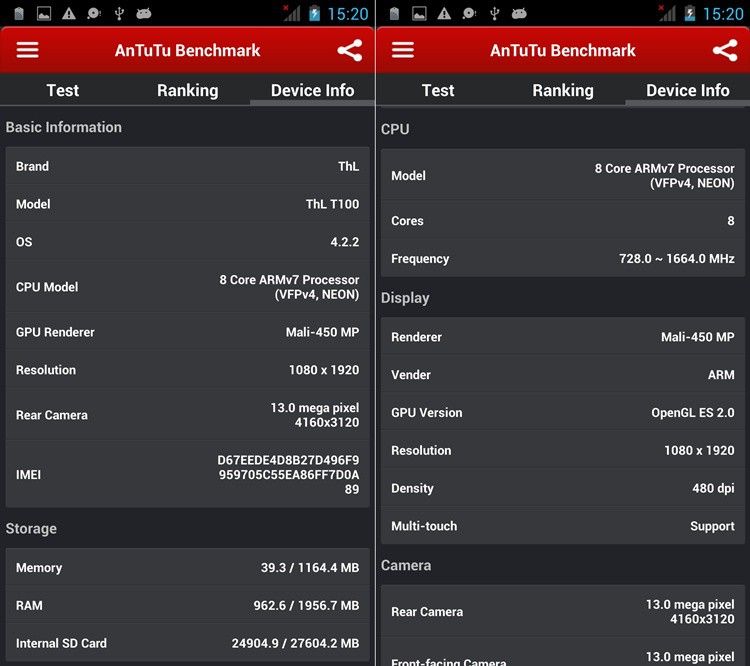Select Device Info tab, right screen
The width and height of the screenshot is (750, 666).
[688, 90]
